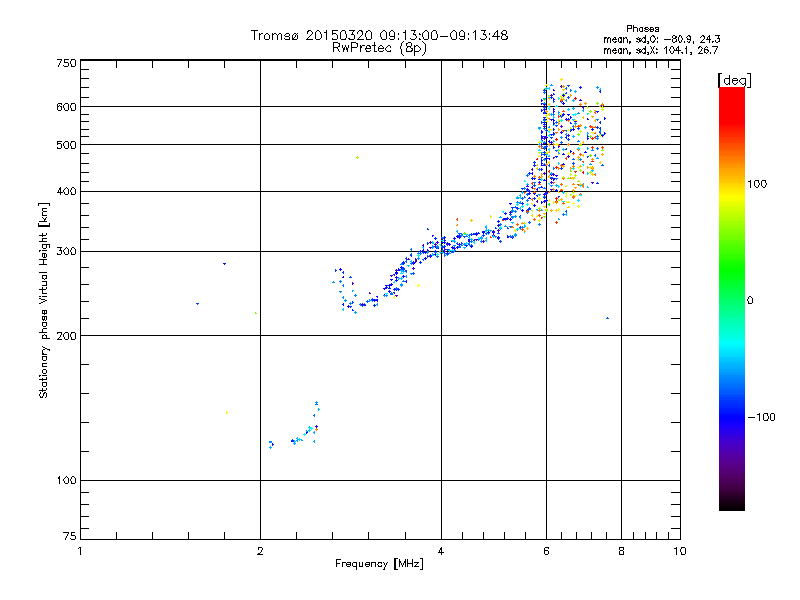Viewport: 800px width, 600px height.
Task: Click the "Frequency [MHz]" axis title
Action: click(x=379, y=564)
